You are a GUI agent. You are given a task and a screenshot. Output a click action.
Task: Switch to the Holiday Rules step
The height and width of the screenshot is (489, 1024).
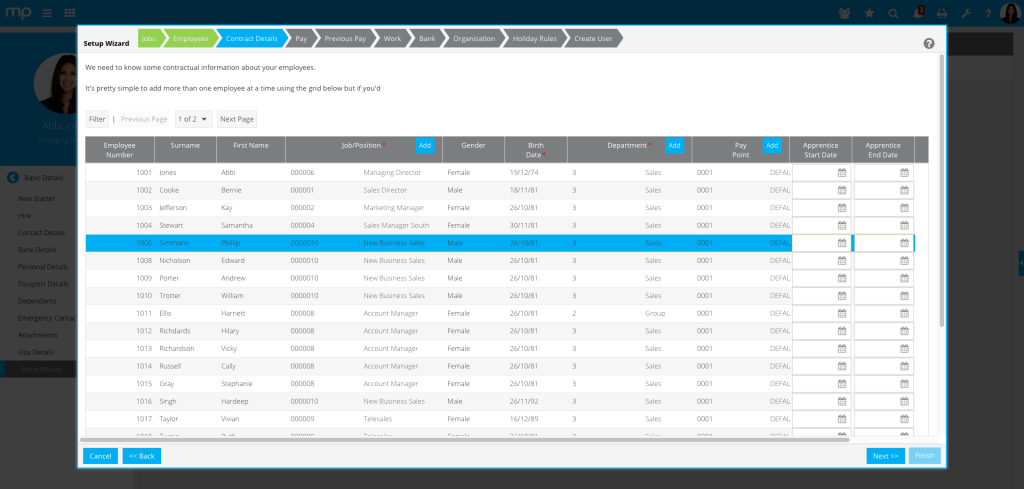click(533, 38)
